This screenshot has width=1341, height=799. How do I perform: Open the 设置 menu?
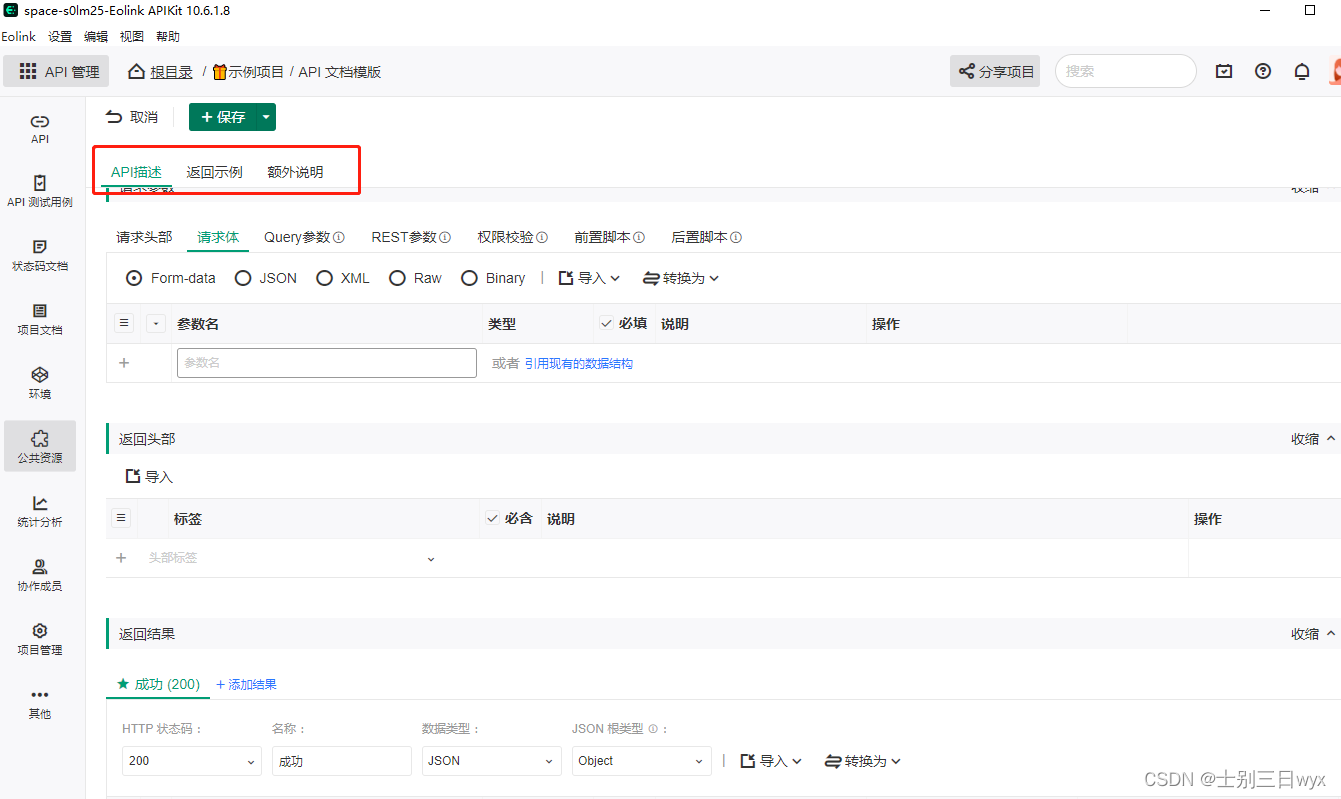[x=60, y=37]
